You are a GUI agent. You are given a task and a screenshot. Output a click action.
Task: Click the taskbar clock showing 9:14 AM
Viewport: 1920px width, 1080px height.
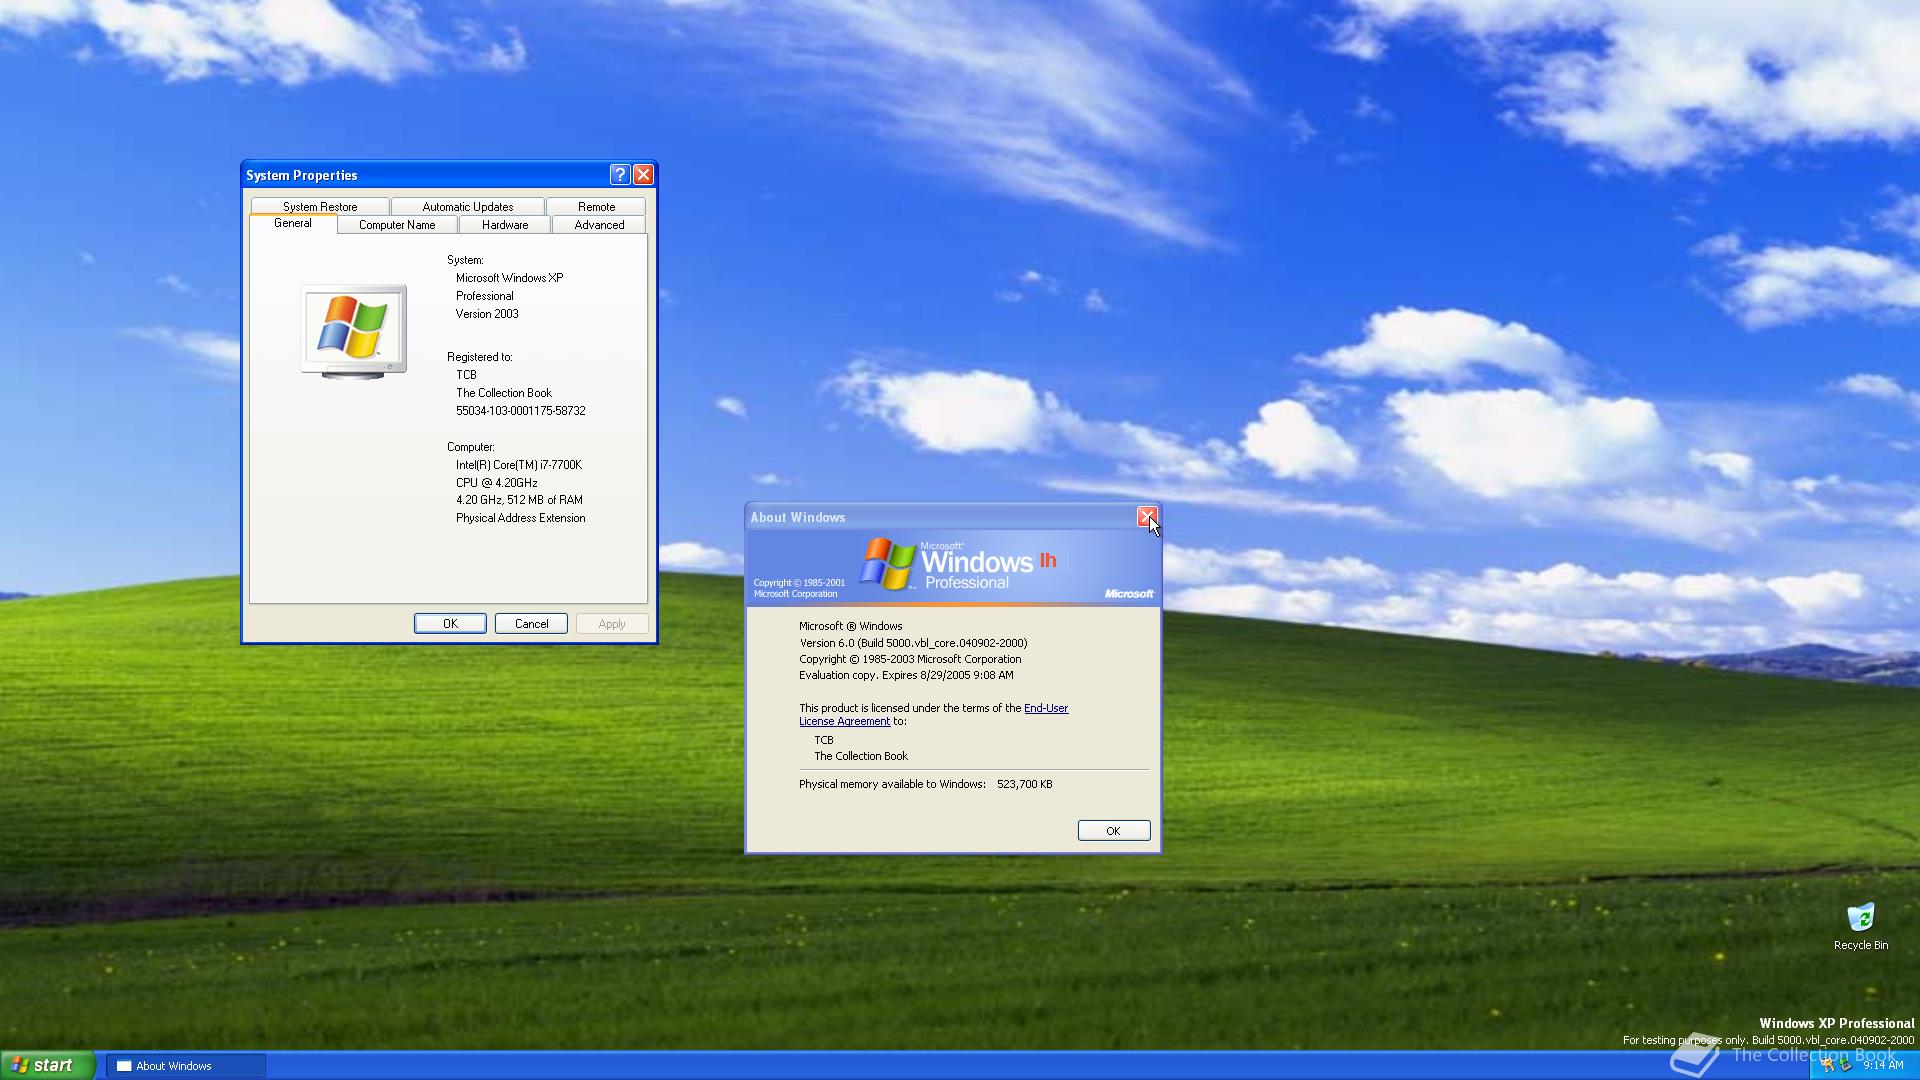coord(1883,1065)
